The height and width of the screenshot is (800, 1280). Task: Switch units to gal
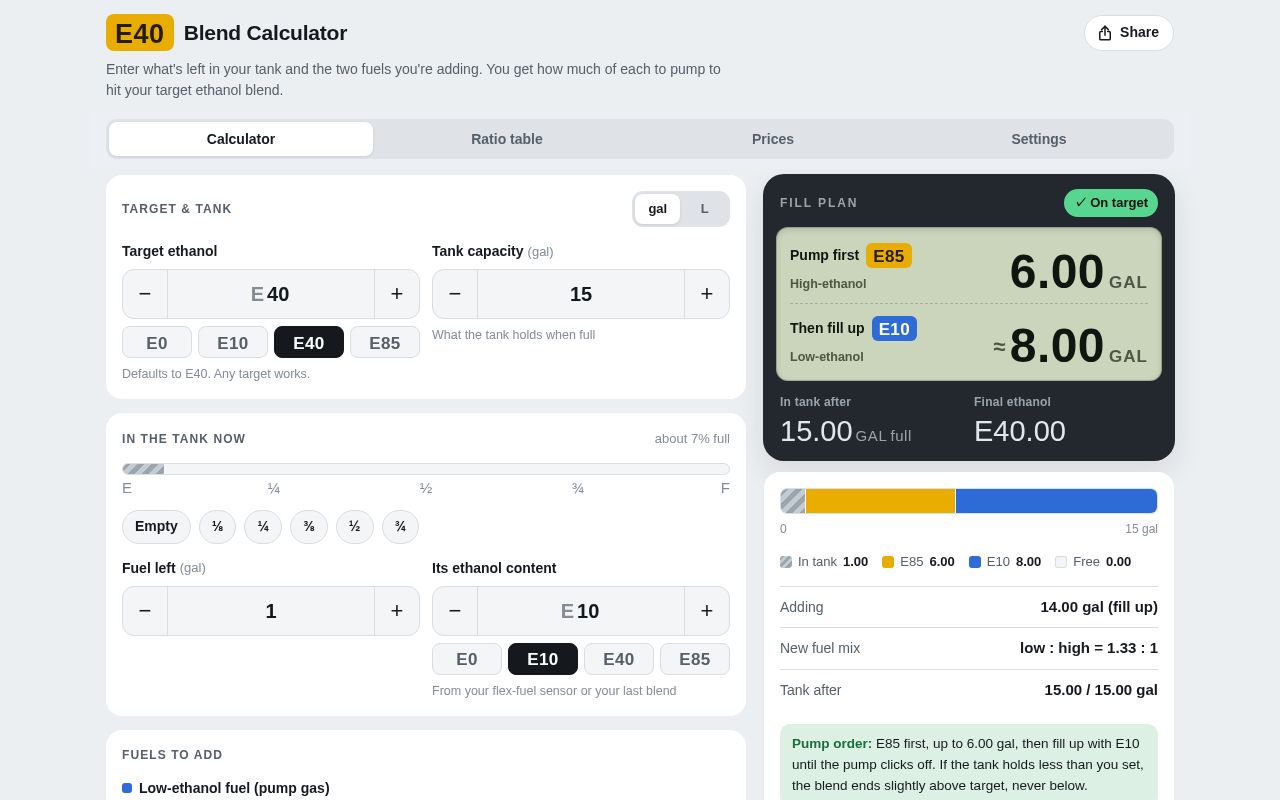tap(657, 209)
